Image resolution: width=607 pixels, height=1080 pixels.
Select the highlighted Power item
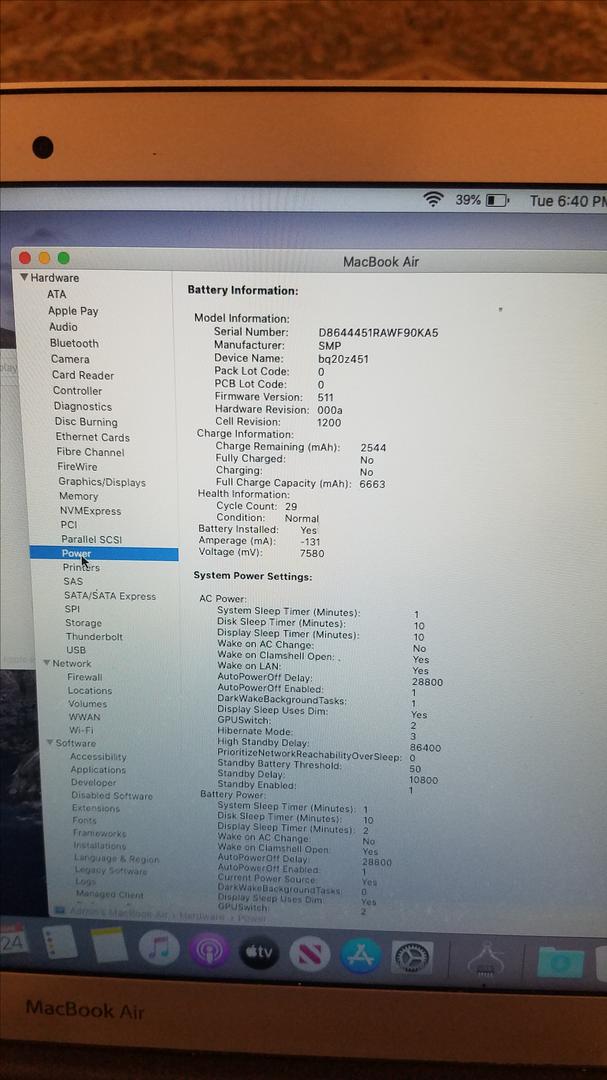click(104, 553)
